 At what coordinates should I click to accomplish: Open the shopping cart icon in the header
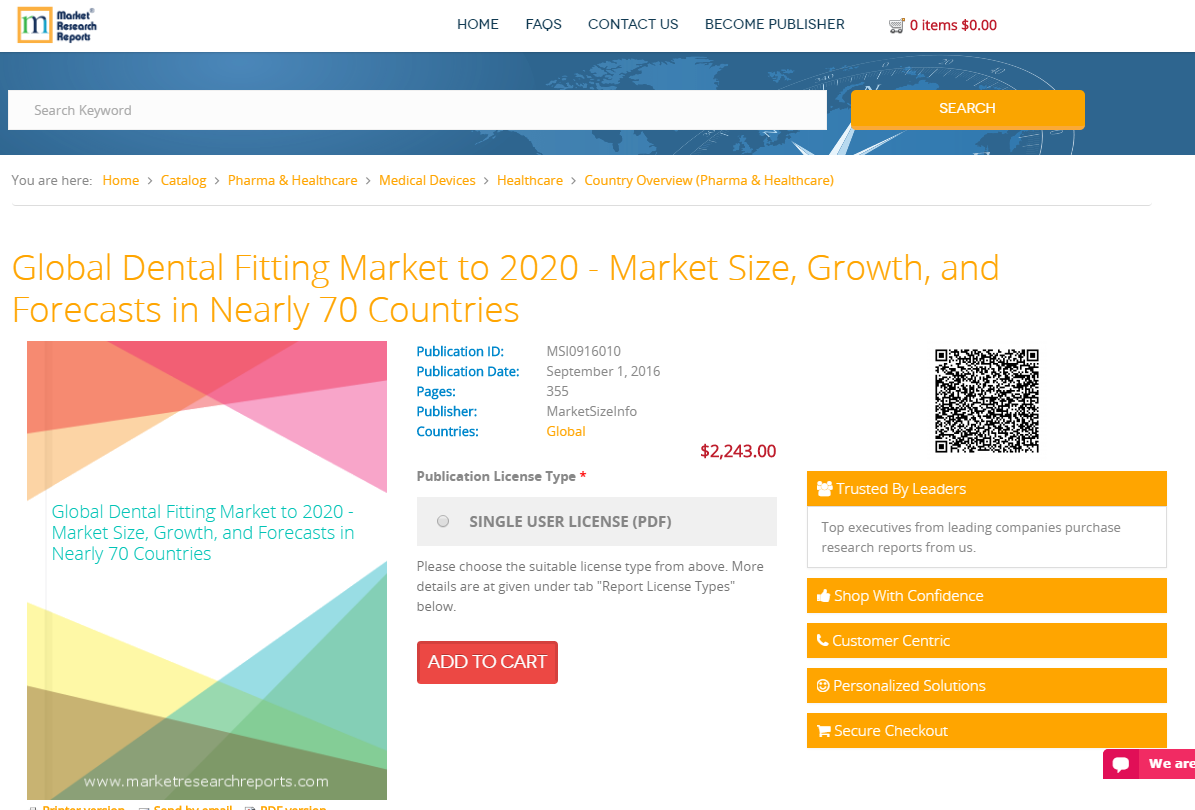point(898,24)
